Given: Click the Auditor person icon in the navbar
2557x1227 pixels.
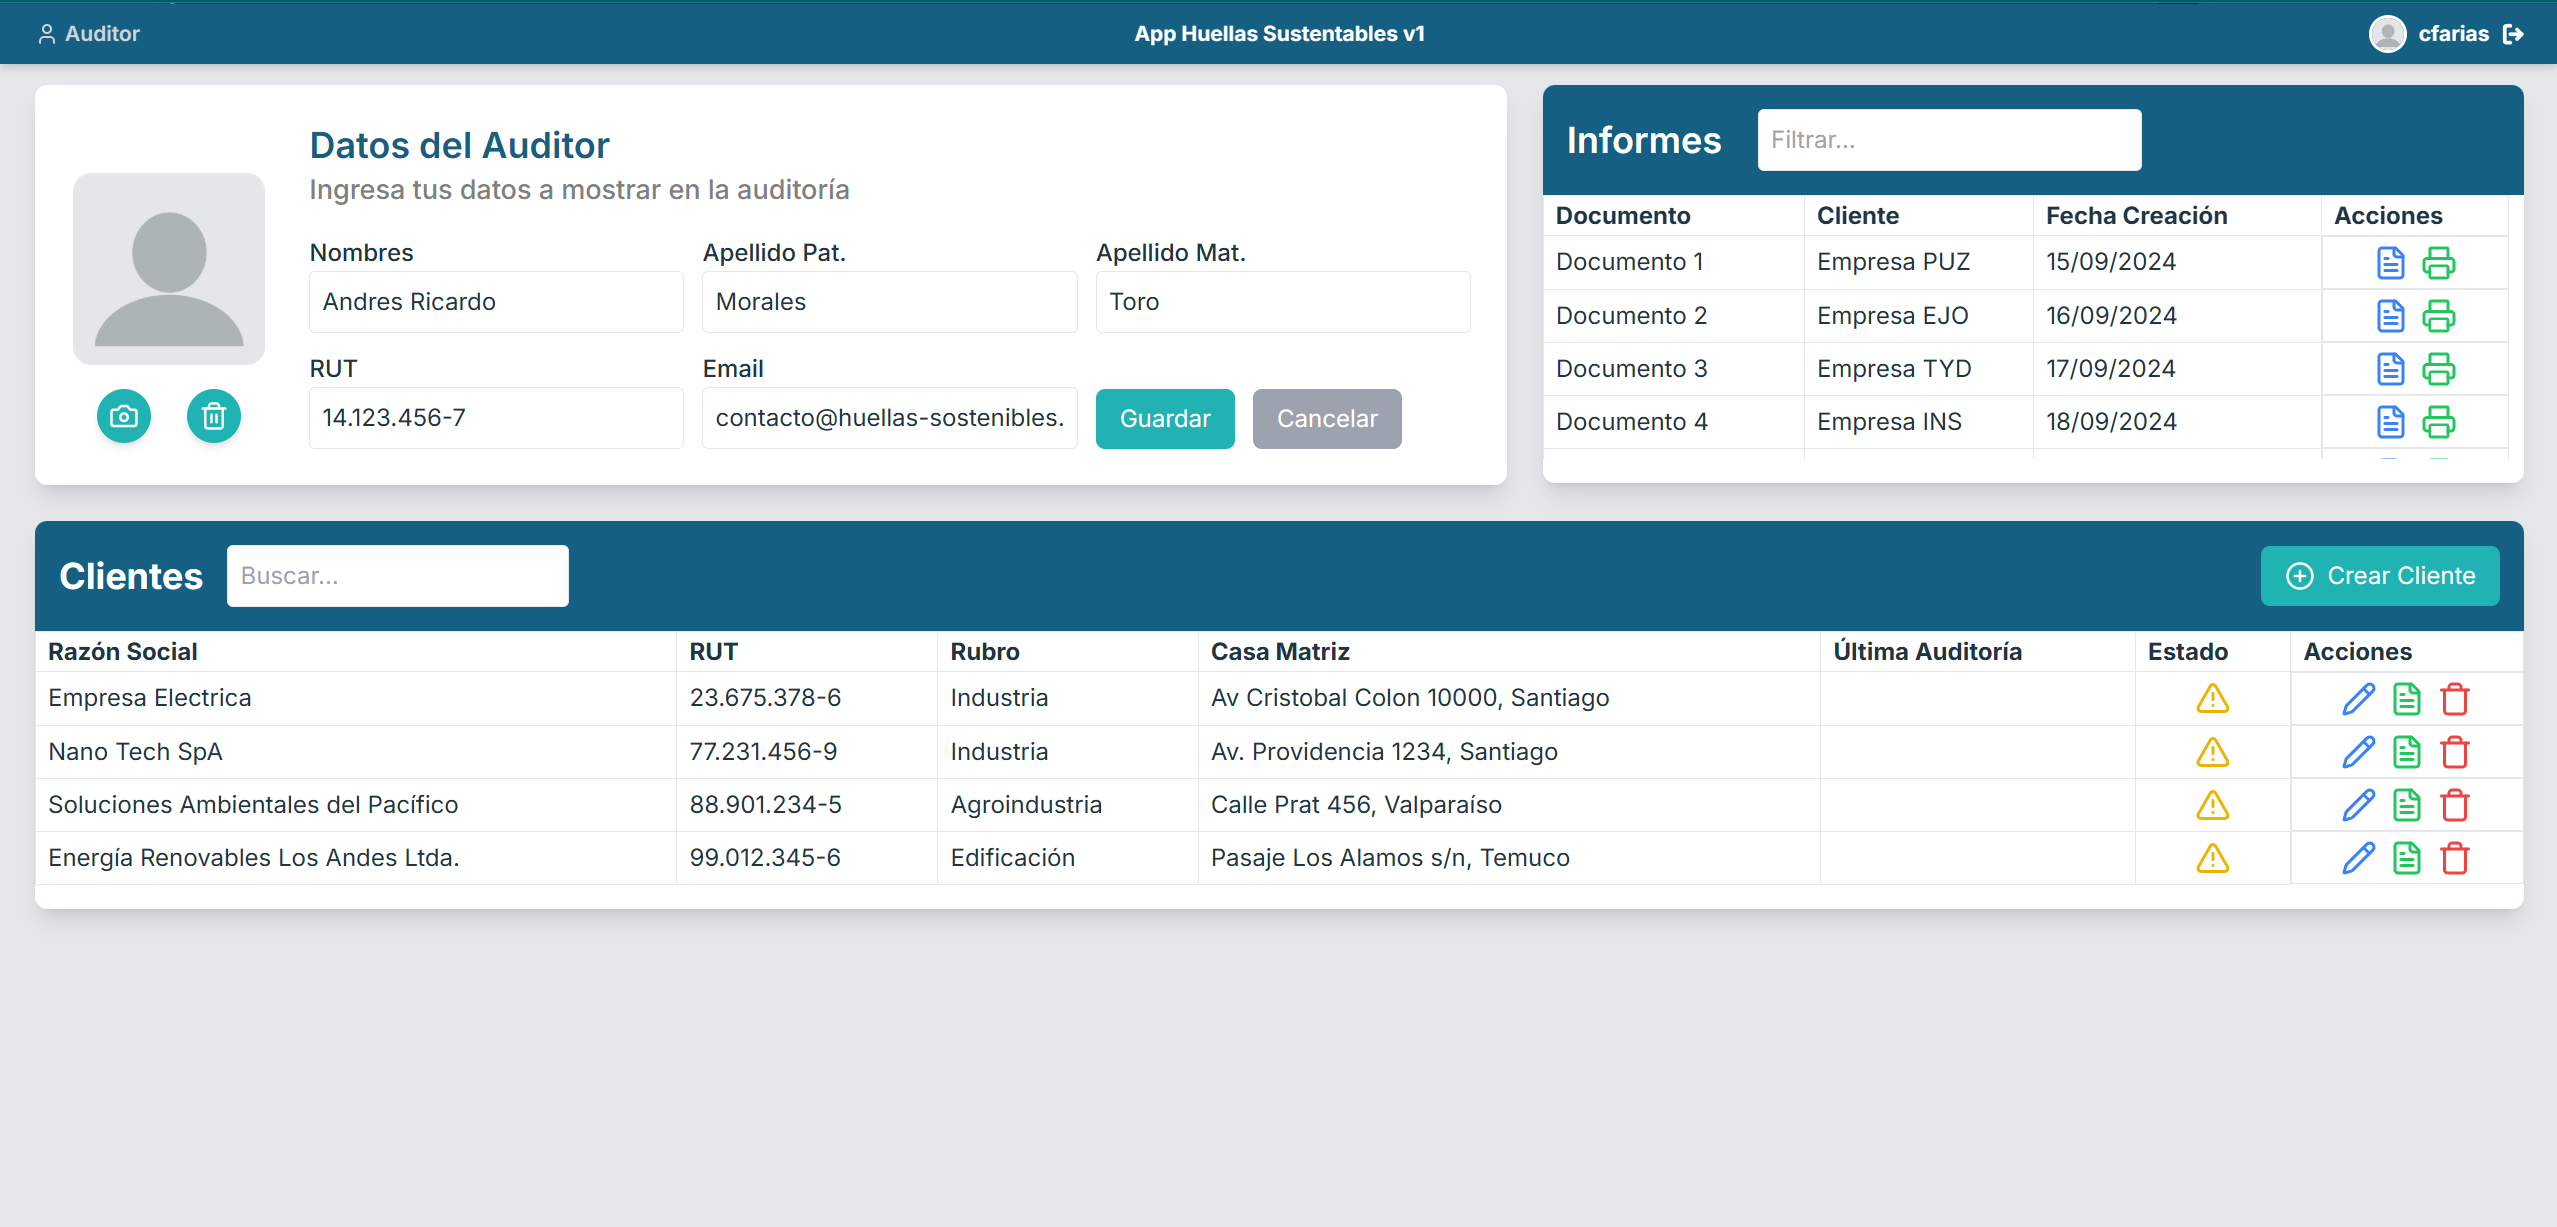Looking at the screenshot, I should [x=46, y=33].
